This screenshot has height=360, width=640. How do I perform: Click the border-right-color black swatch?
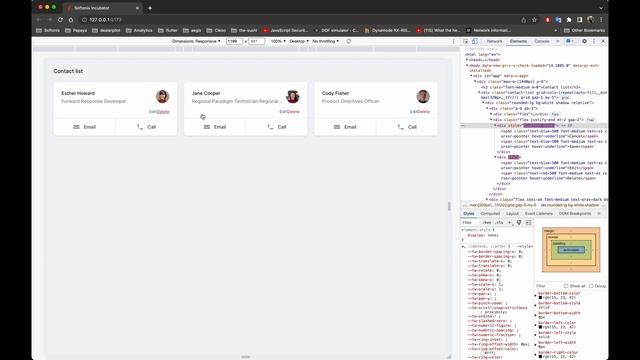pyautogui.click(x=540, y=356)
